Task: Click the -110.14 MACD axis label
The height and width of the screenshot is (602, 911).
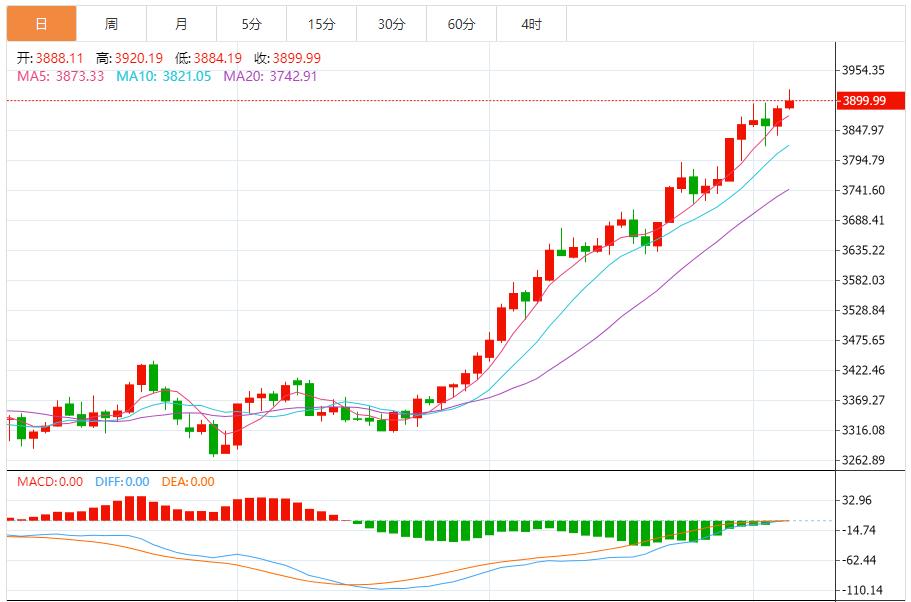Action: click(x=864, y=590)
